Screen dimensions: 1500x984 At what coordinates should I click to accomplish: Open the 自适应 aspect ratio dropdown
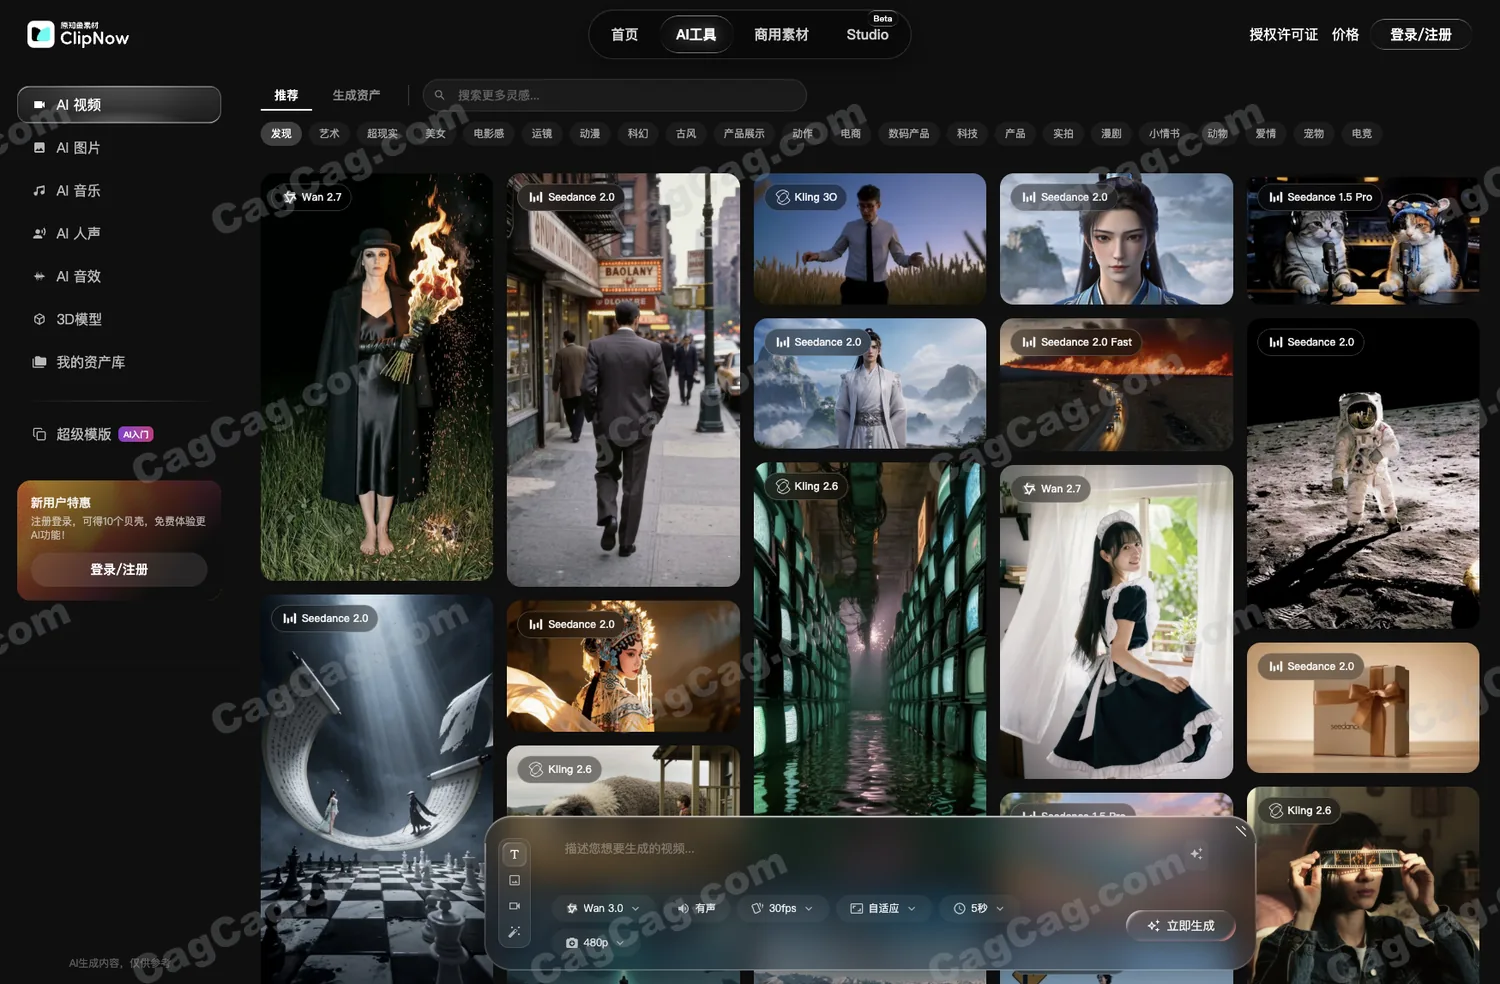[x=883, y=909]
